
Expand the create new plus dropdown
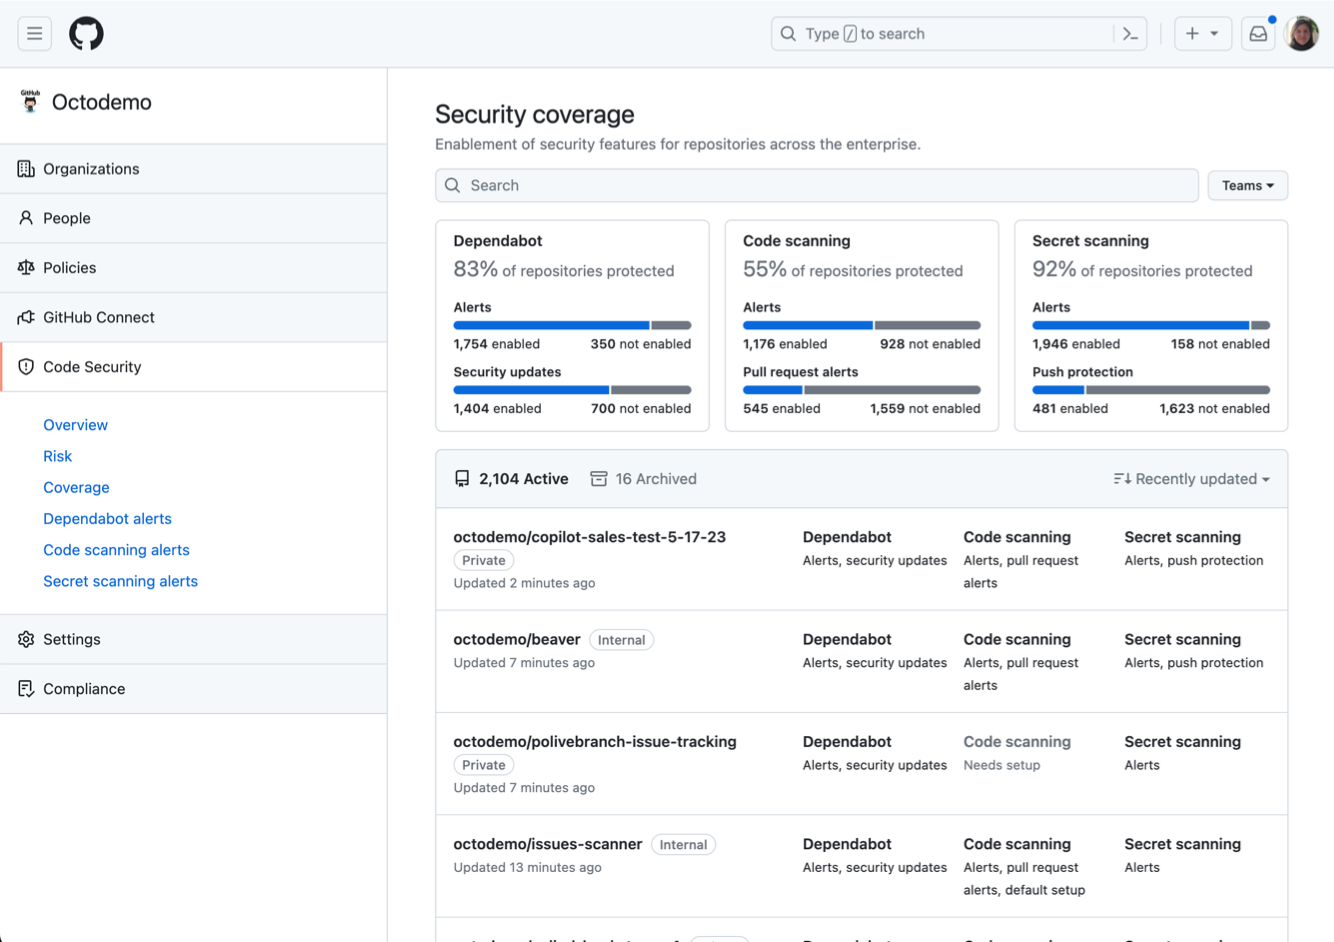[x=1202, y=33]
